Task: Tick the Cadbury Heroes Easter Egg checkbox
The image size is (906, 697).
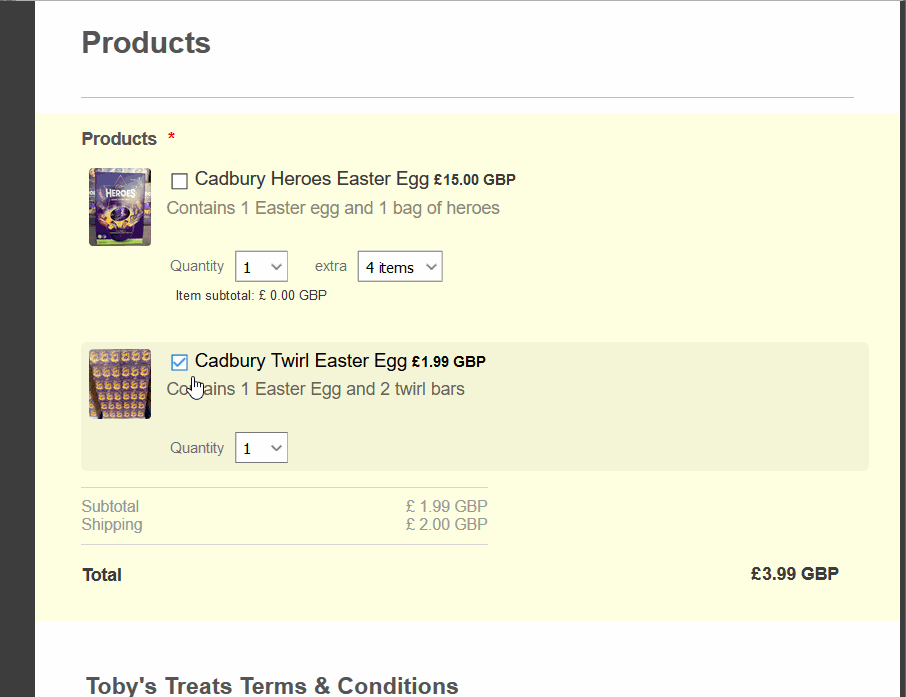Action: 180,181
